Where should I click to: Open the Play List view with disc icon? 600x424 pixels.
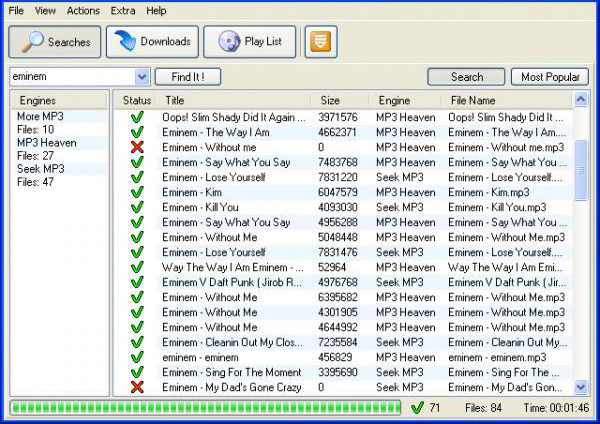pyautogui.click(x=250, y=42)
